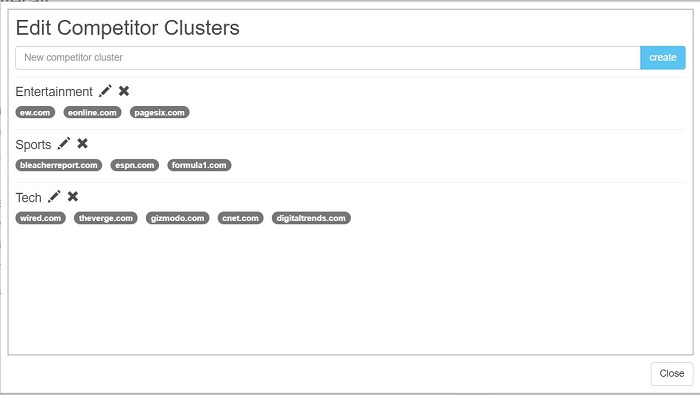The image size is (700, 395).
Task: Click the pencil icon next to Sports
Action: (64, 144)
